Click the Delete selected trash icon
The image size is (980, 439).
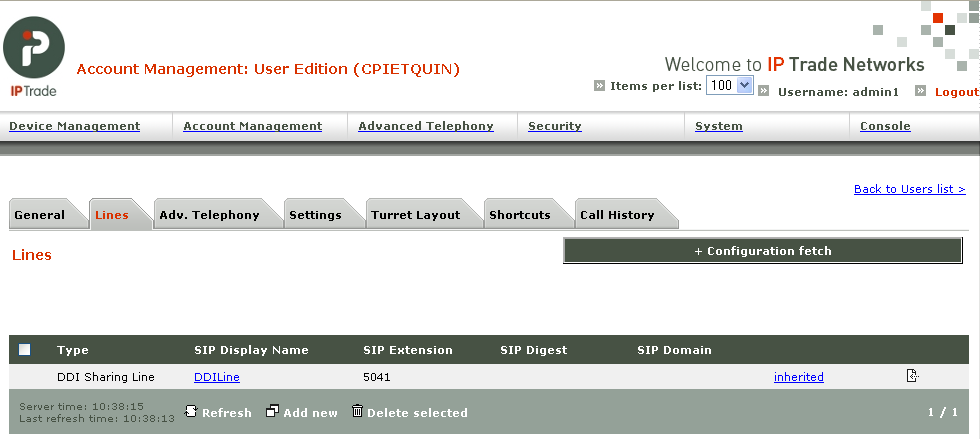357,411
